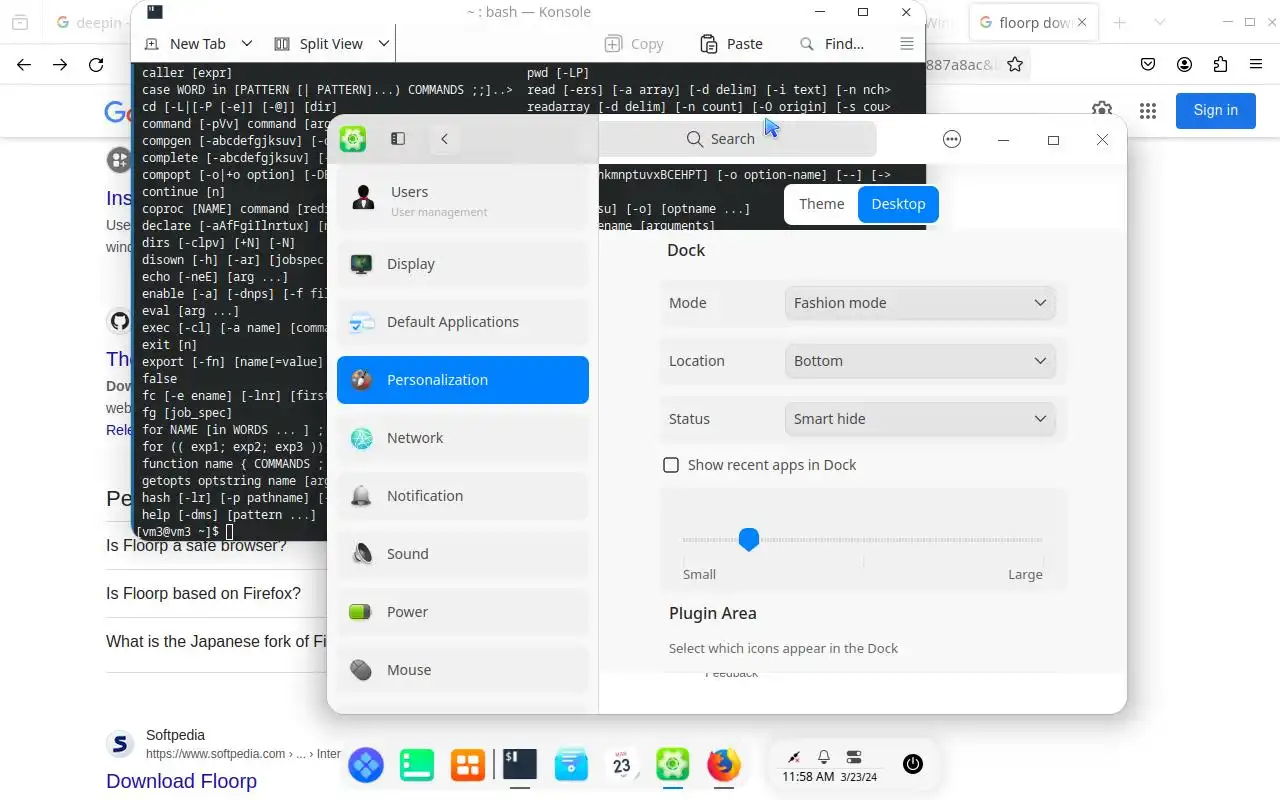
Task: Switch to the Theme tab
Action: 822,204
